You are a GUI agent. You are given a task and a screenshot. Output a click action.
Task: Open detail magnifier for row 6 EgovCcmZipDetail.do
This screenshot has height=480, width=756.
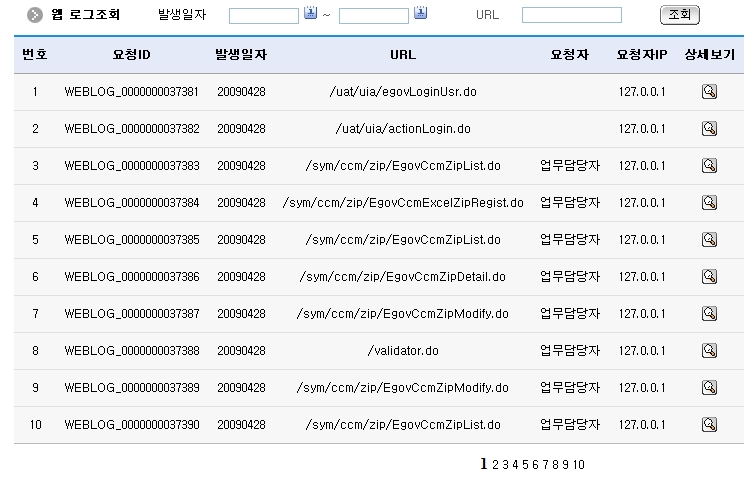(709, 277)
